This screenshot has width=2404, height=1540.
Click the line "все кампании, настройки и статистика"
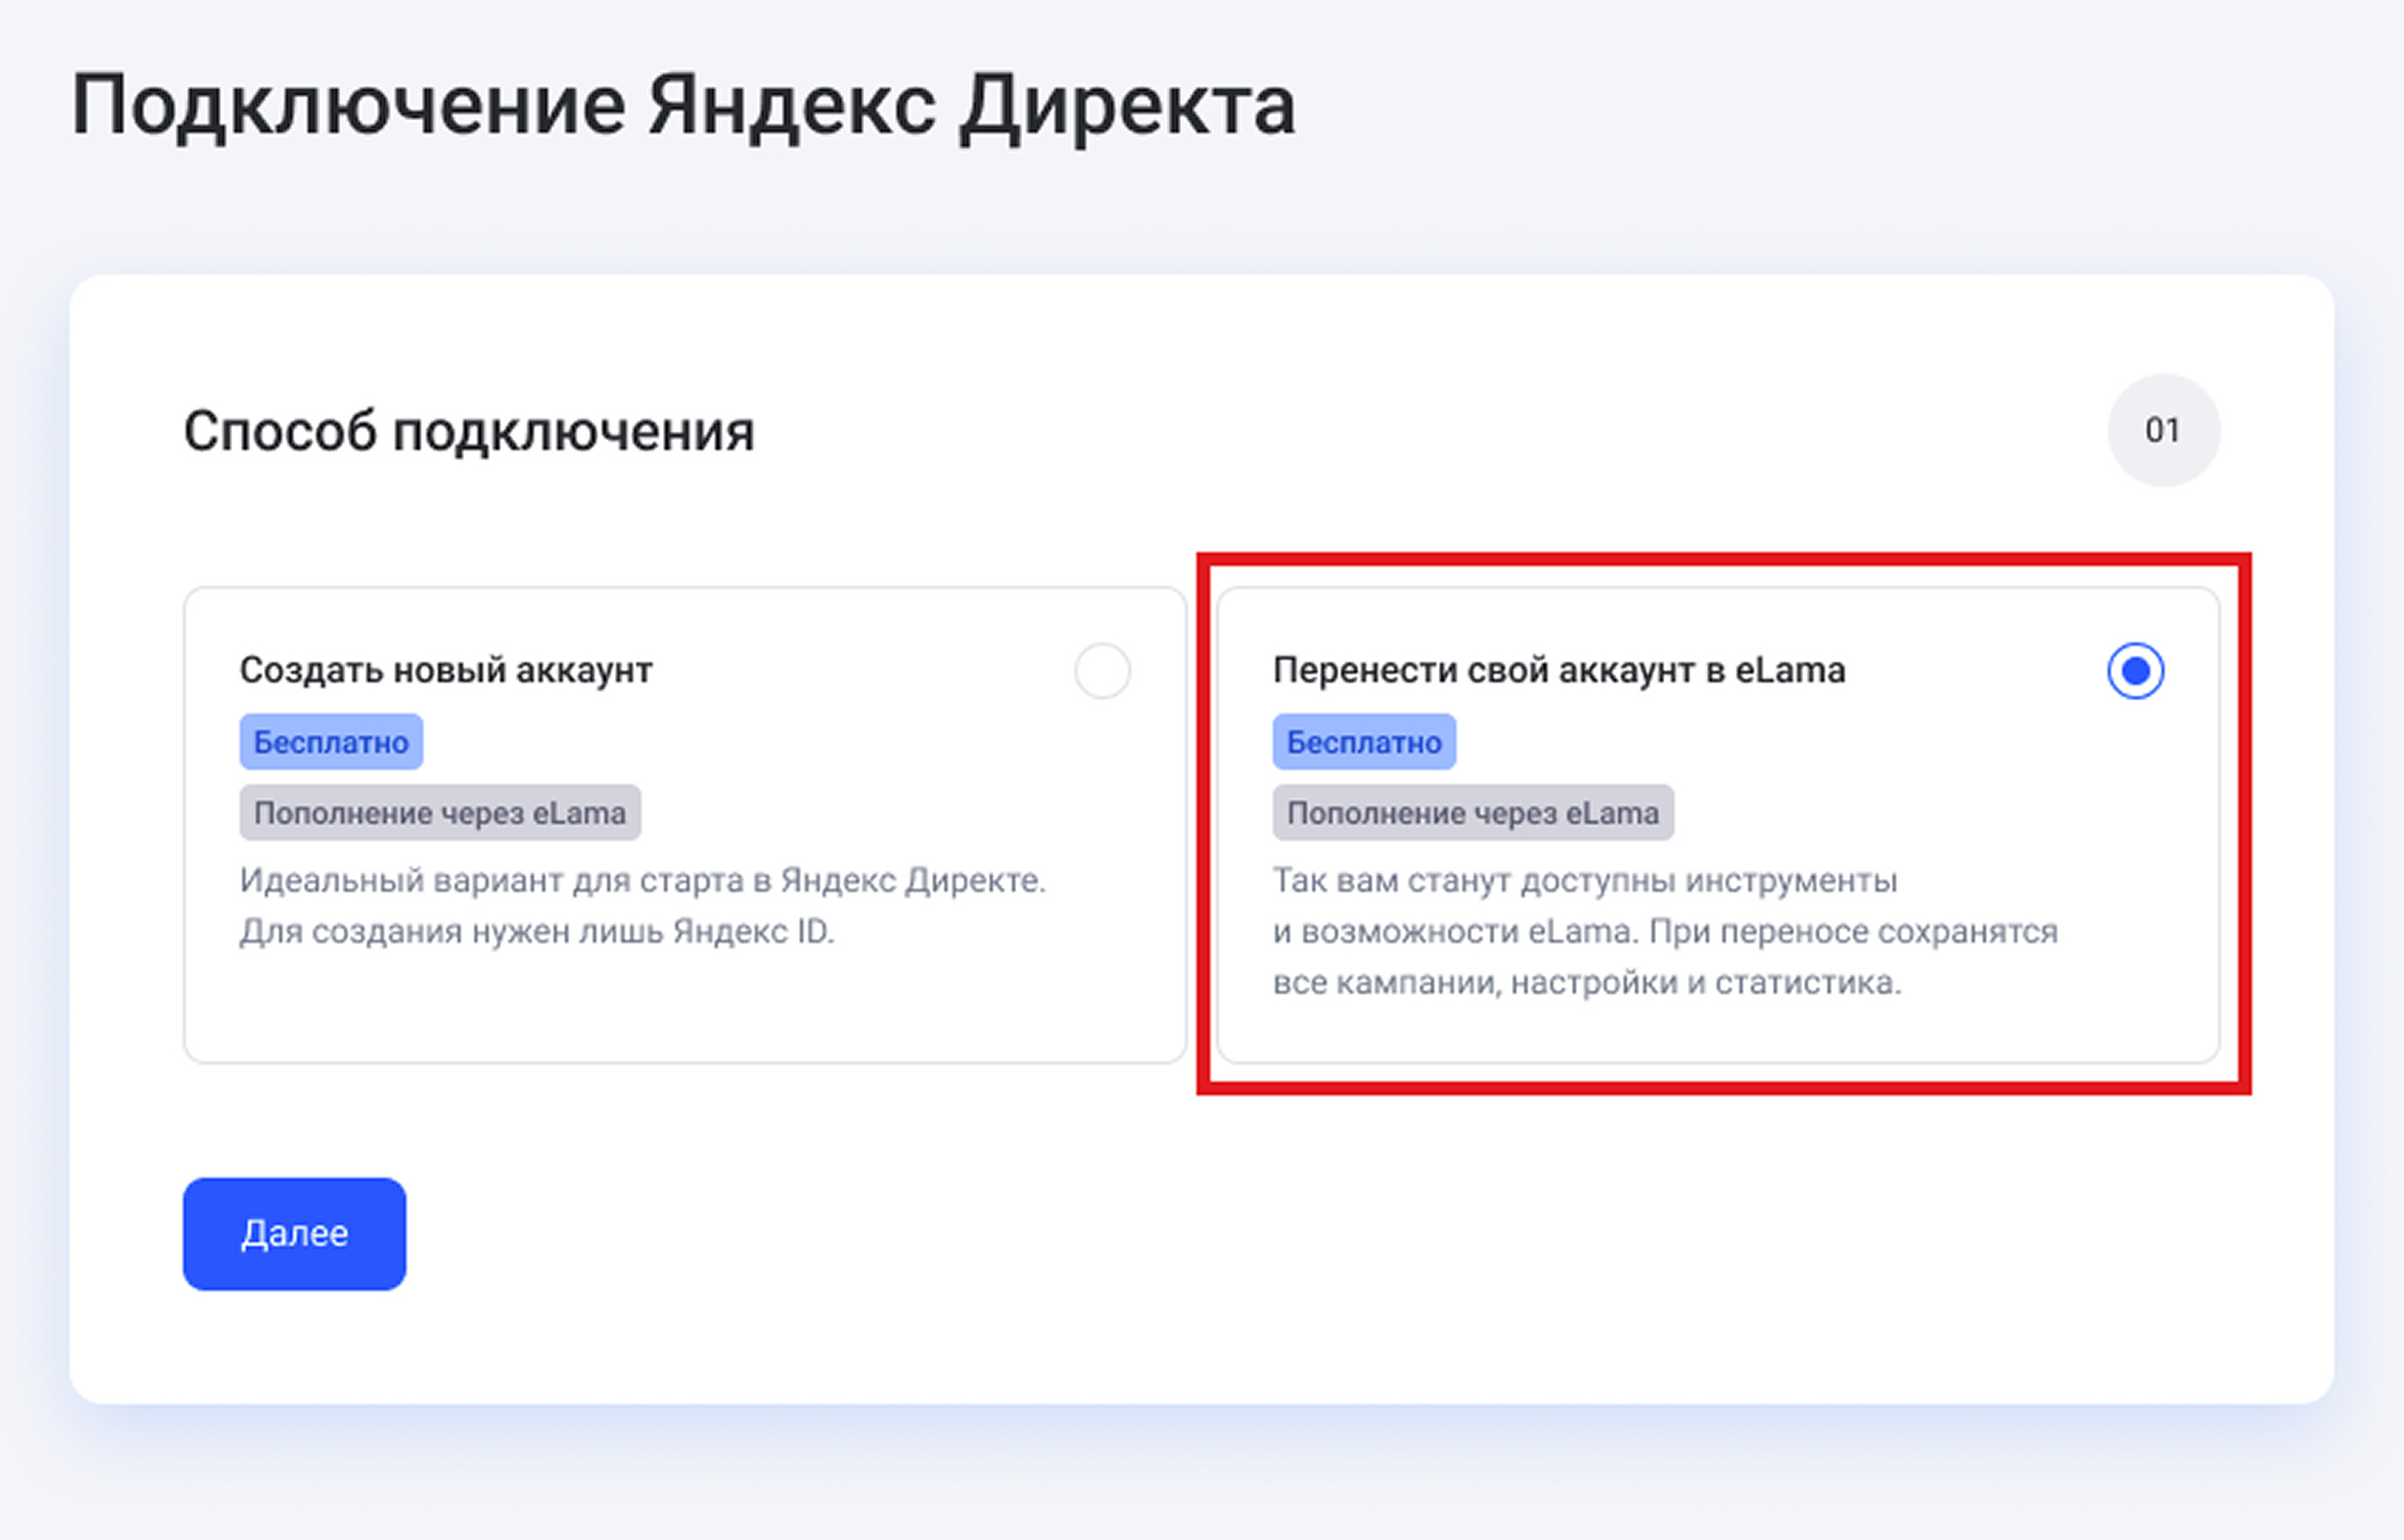pos(1587,983)
